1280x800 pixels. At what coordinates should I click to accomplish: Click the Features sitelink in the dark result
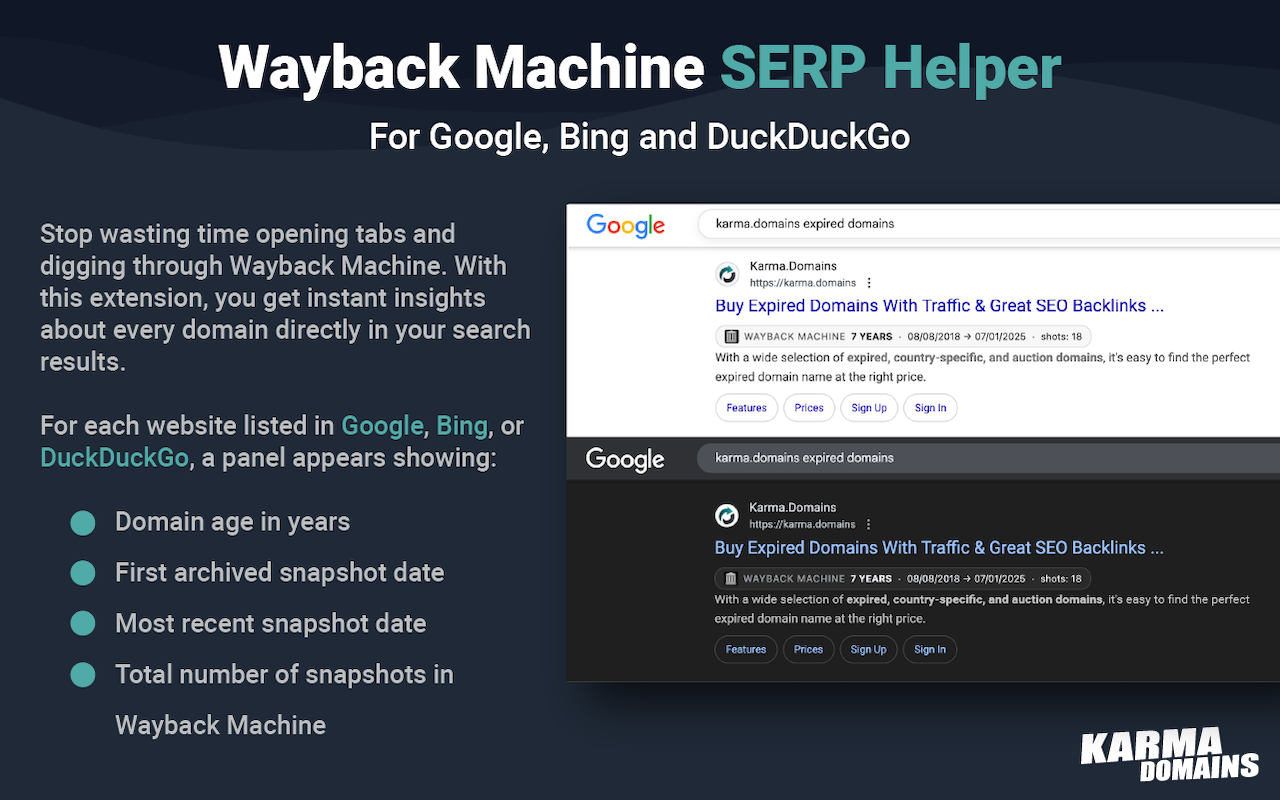click(x=745, y=649)
